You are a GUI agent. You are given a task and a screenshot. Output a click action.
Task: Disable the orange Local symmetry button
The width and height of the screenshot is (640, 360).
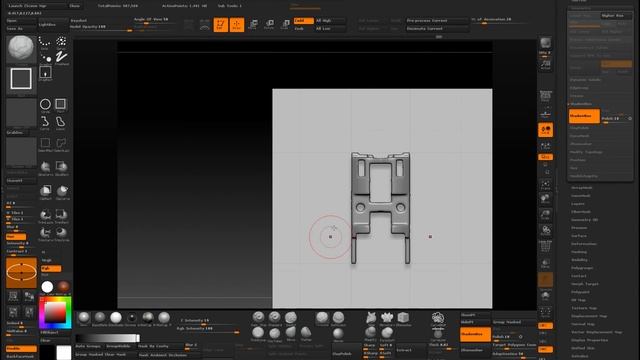545,130
